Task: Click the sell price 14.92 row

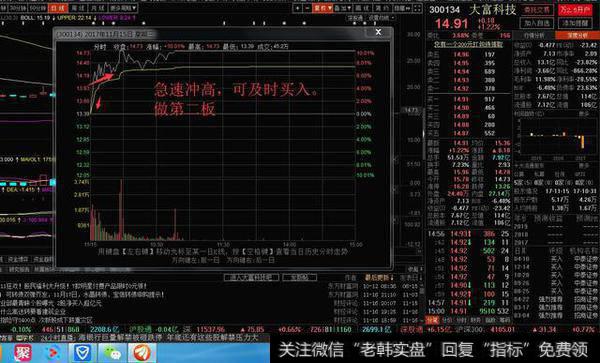Action: point(469,89)
